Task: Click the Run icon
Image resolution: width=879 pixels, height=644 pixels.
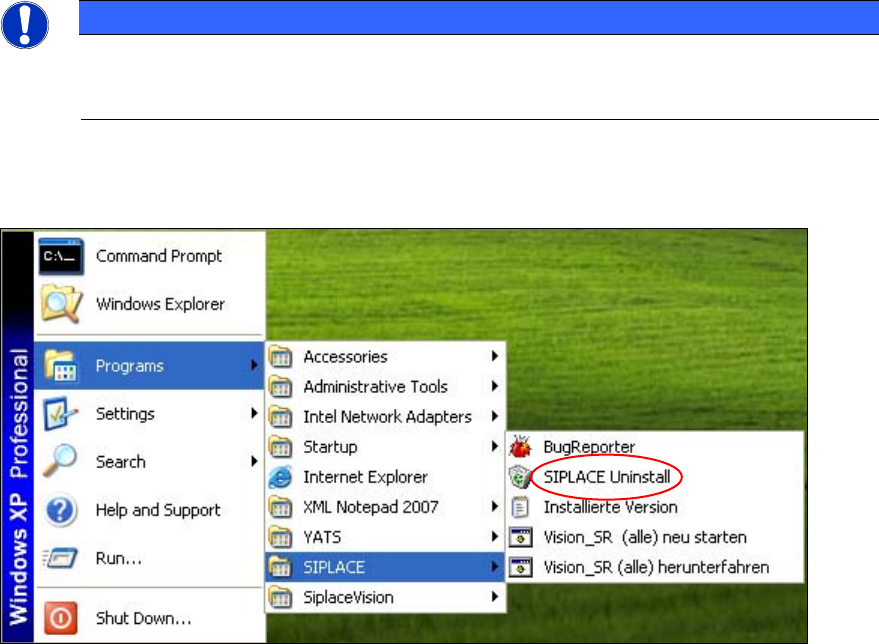Action: pos(60,558)
